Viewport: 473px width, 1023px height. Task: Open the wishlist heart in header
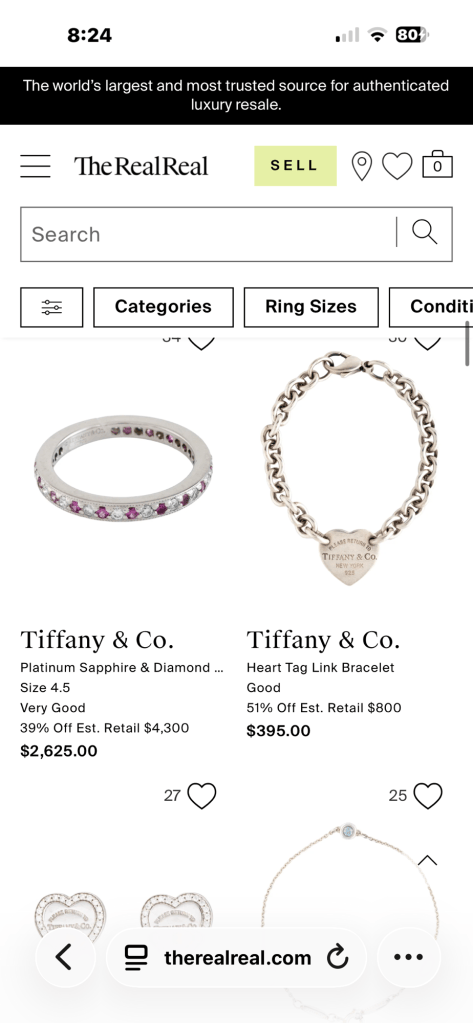pos(397,166)
